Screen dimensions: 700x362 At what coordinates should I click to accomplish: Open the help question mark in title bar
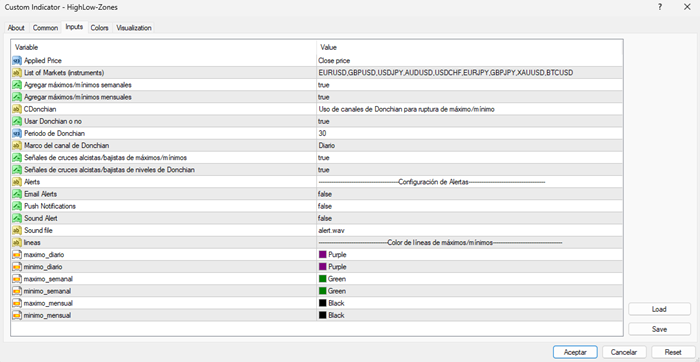coord(660,7)
